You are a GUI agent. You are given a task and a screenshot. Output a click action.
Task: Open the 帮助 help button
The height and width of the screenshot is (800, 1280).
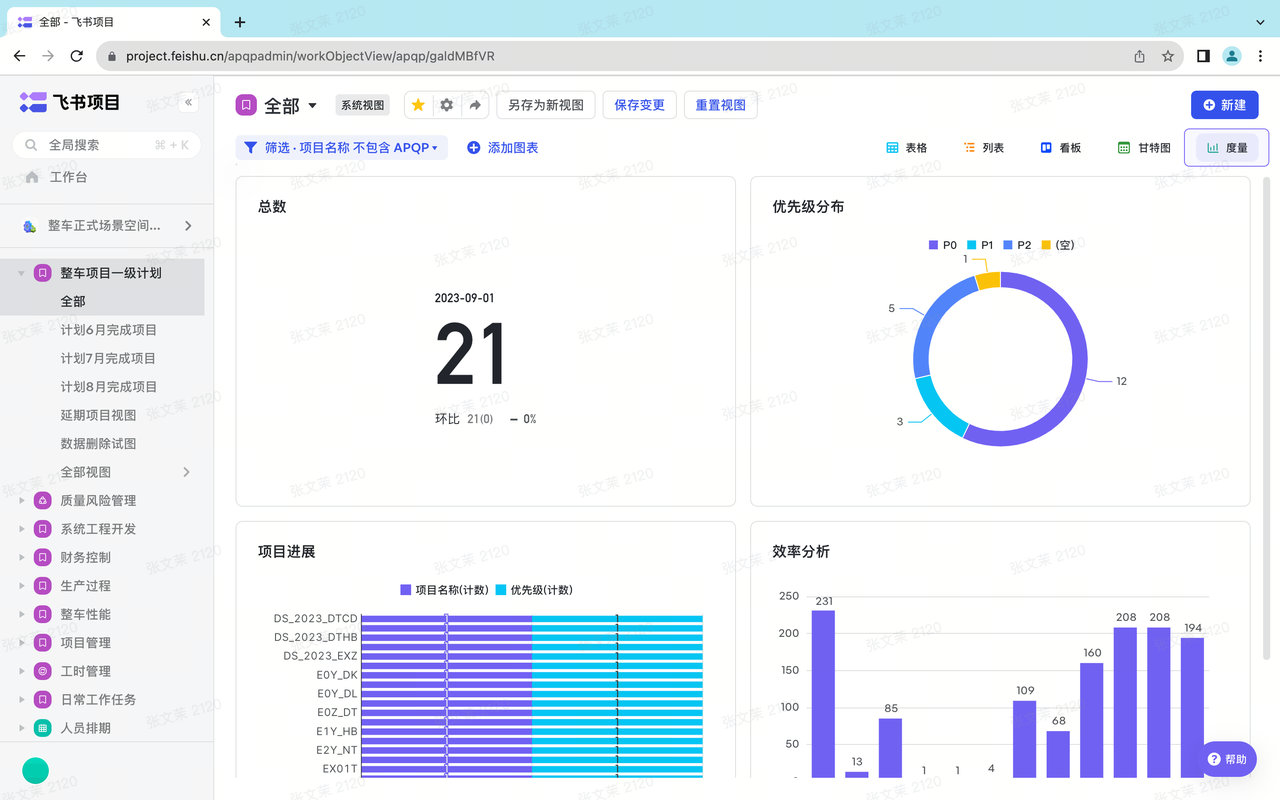[x=1227, y=760]
